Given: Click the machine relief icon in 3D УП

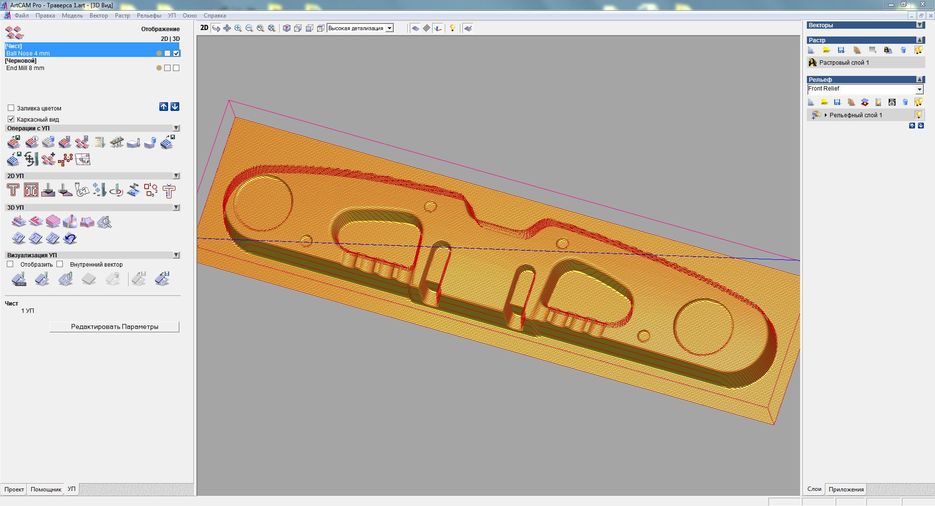Looking at the screenshot, I should (18, 222).
